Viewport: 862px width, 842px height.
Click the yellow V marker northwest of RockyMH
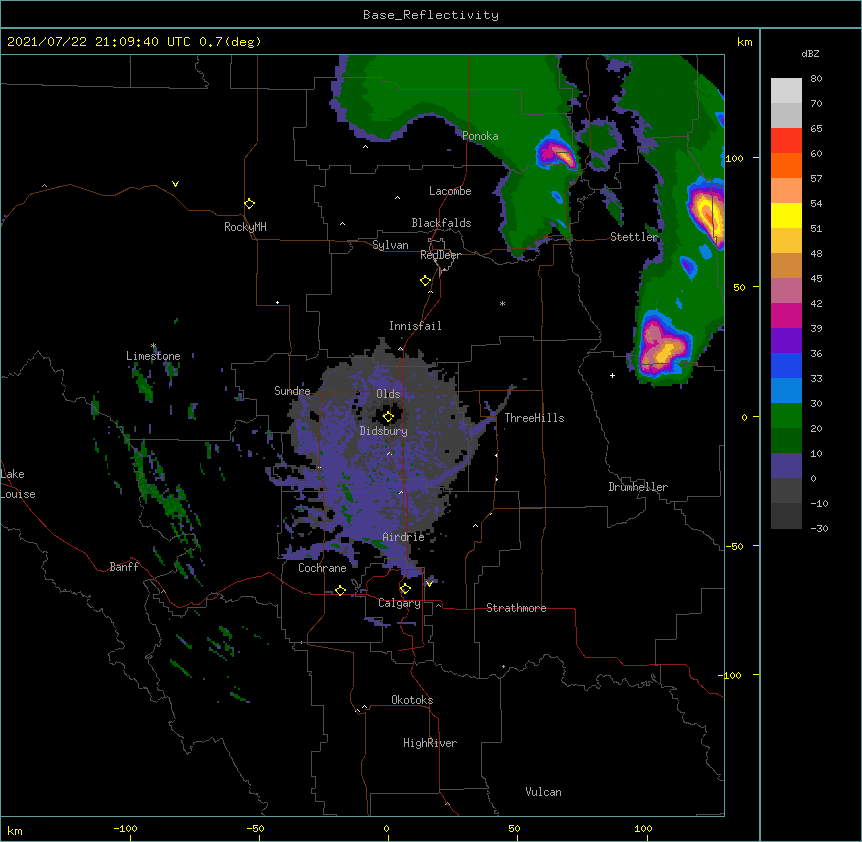pyautogui.click(x=175, y=184)
